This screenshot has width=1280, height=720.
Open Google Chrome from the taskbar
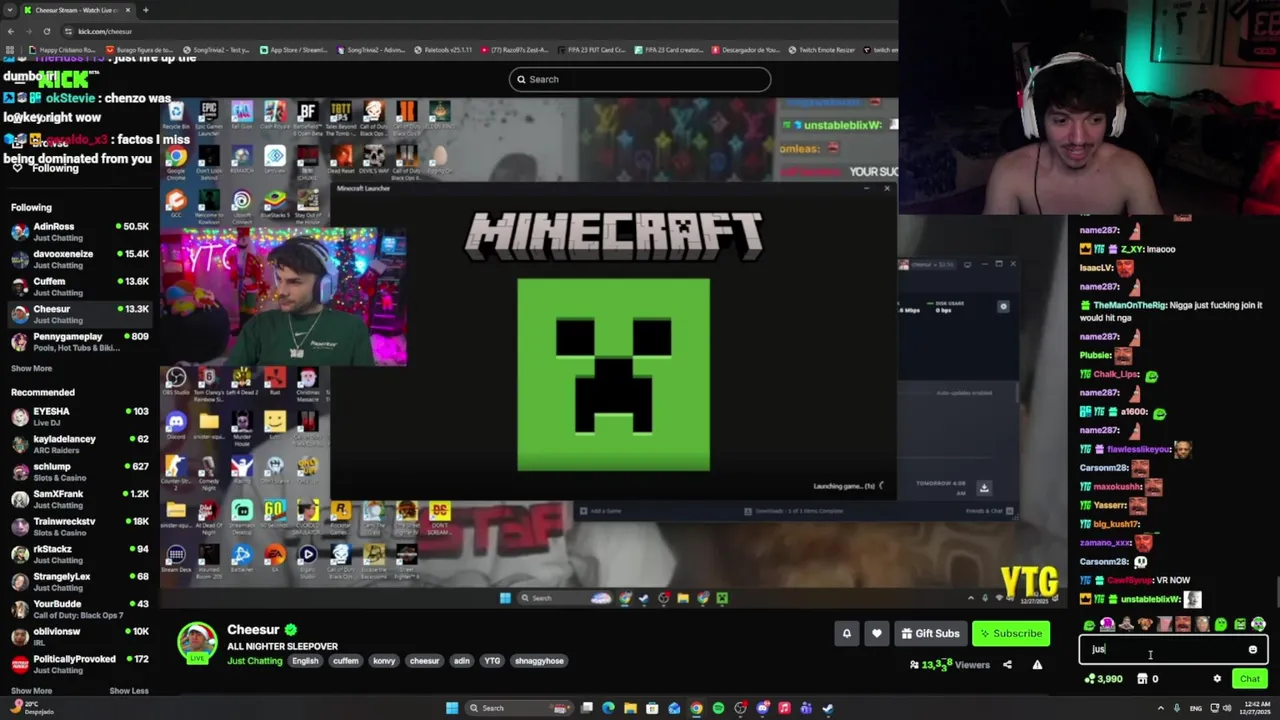[x=696, y=708]
